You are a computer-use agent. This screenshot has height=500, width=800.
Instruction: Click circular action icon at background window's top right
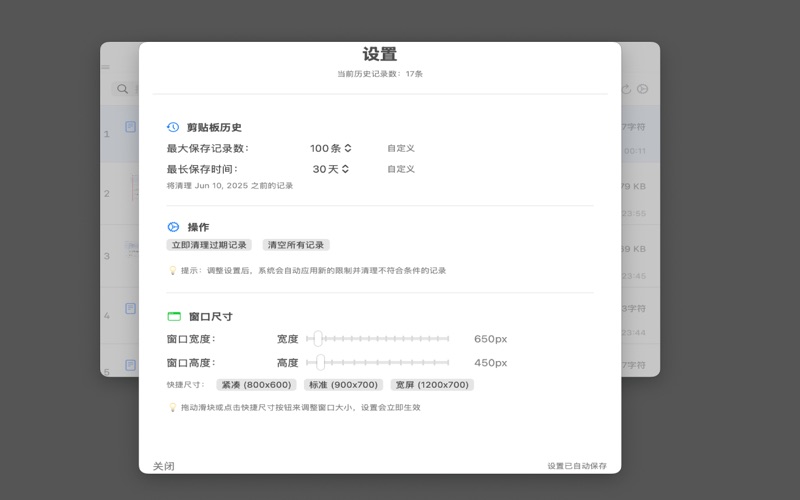coord(642,89)
